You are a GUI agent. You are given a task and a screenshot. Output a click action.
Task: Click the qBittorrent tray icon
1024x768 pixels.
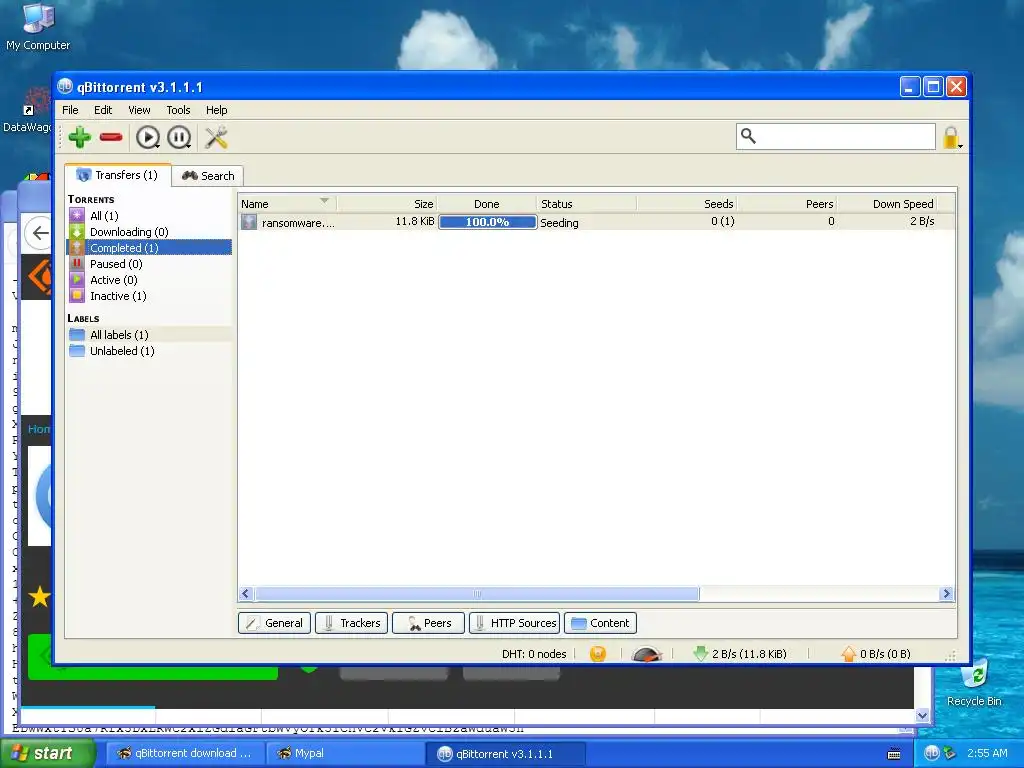(932, 753)
